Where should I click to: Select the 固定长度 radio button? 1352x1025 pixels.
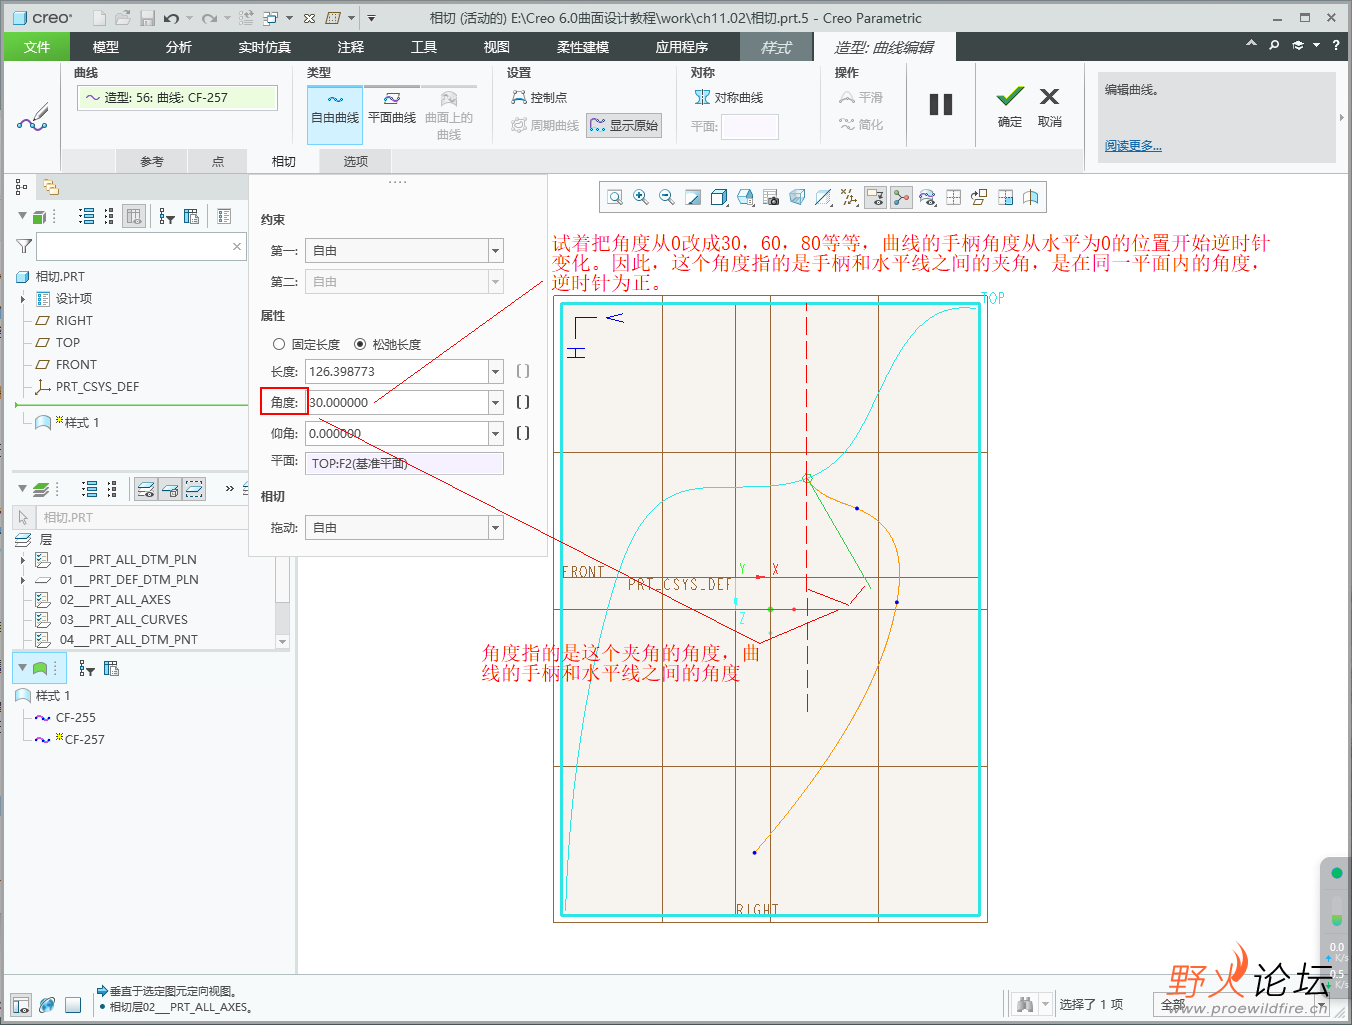click(x=279, y=344)
